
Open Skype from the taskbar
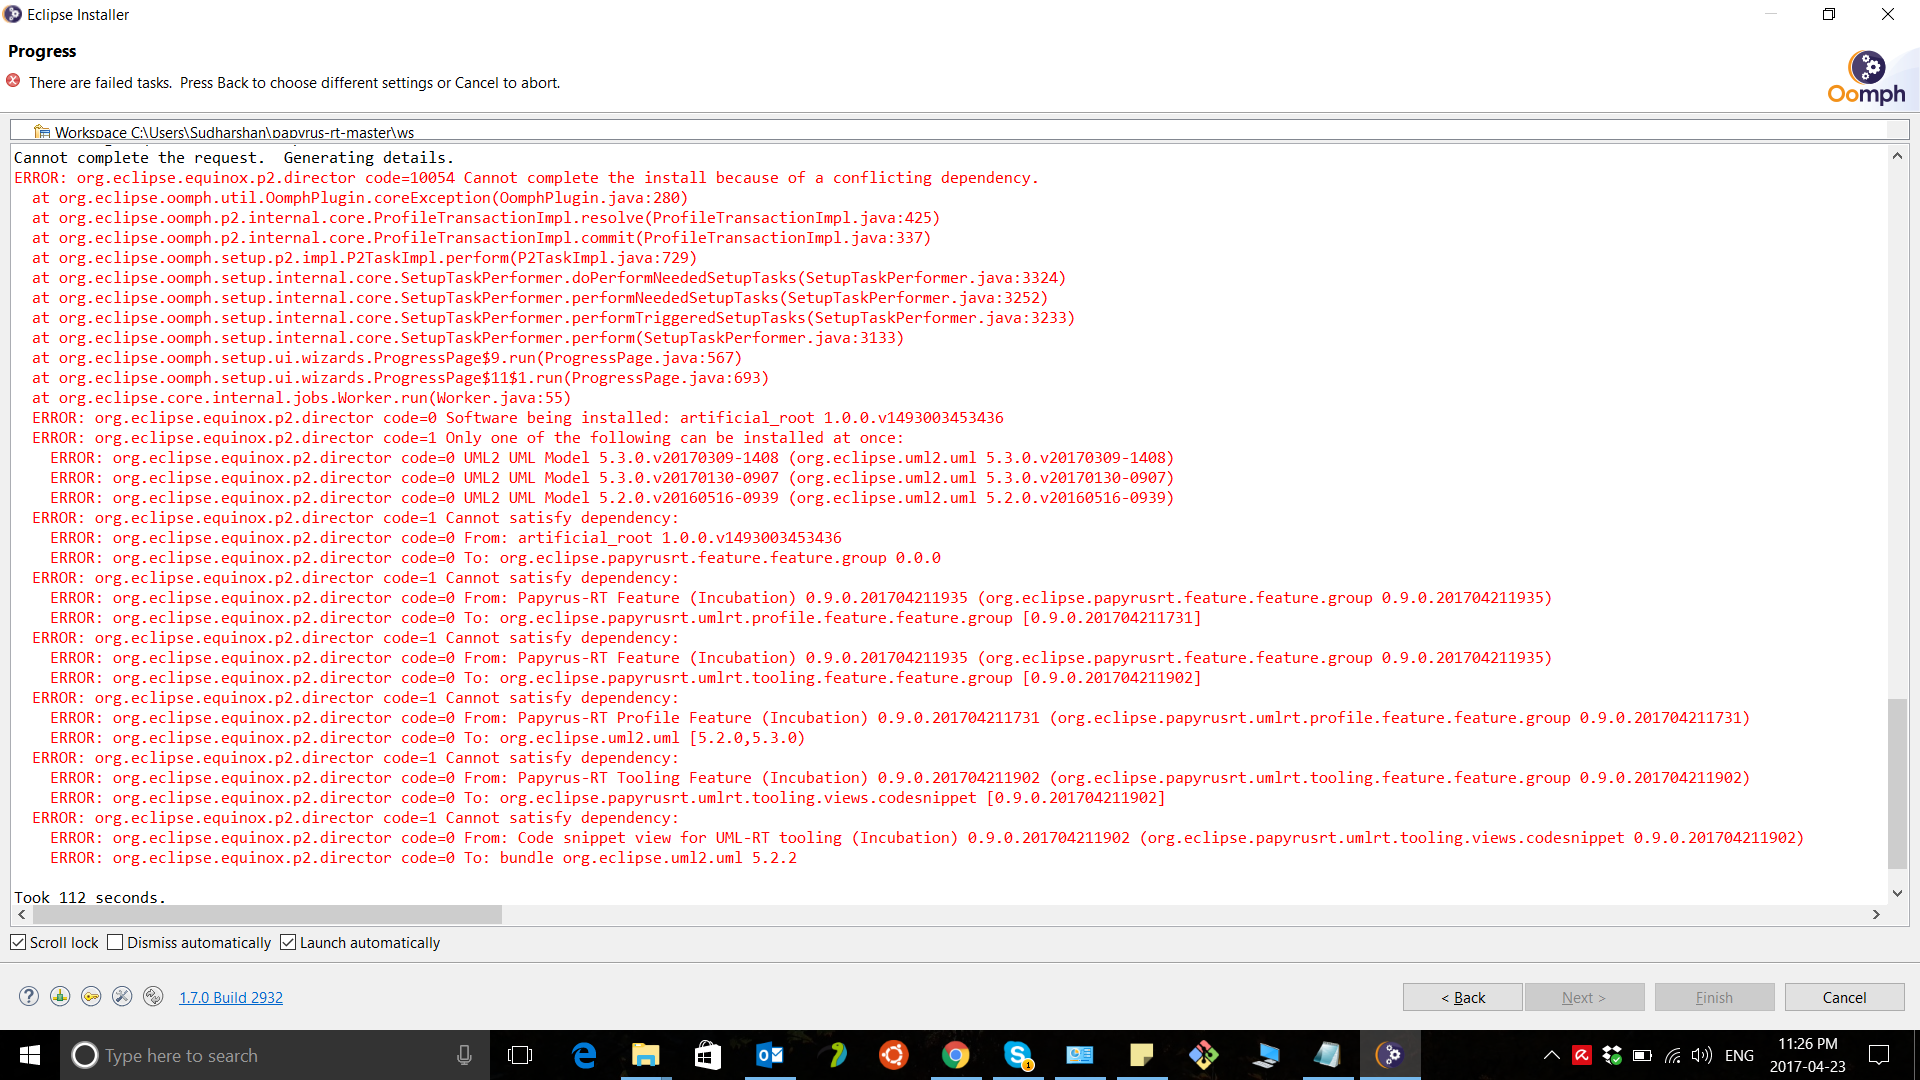[x=1017, y=1055]
